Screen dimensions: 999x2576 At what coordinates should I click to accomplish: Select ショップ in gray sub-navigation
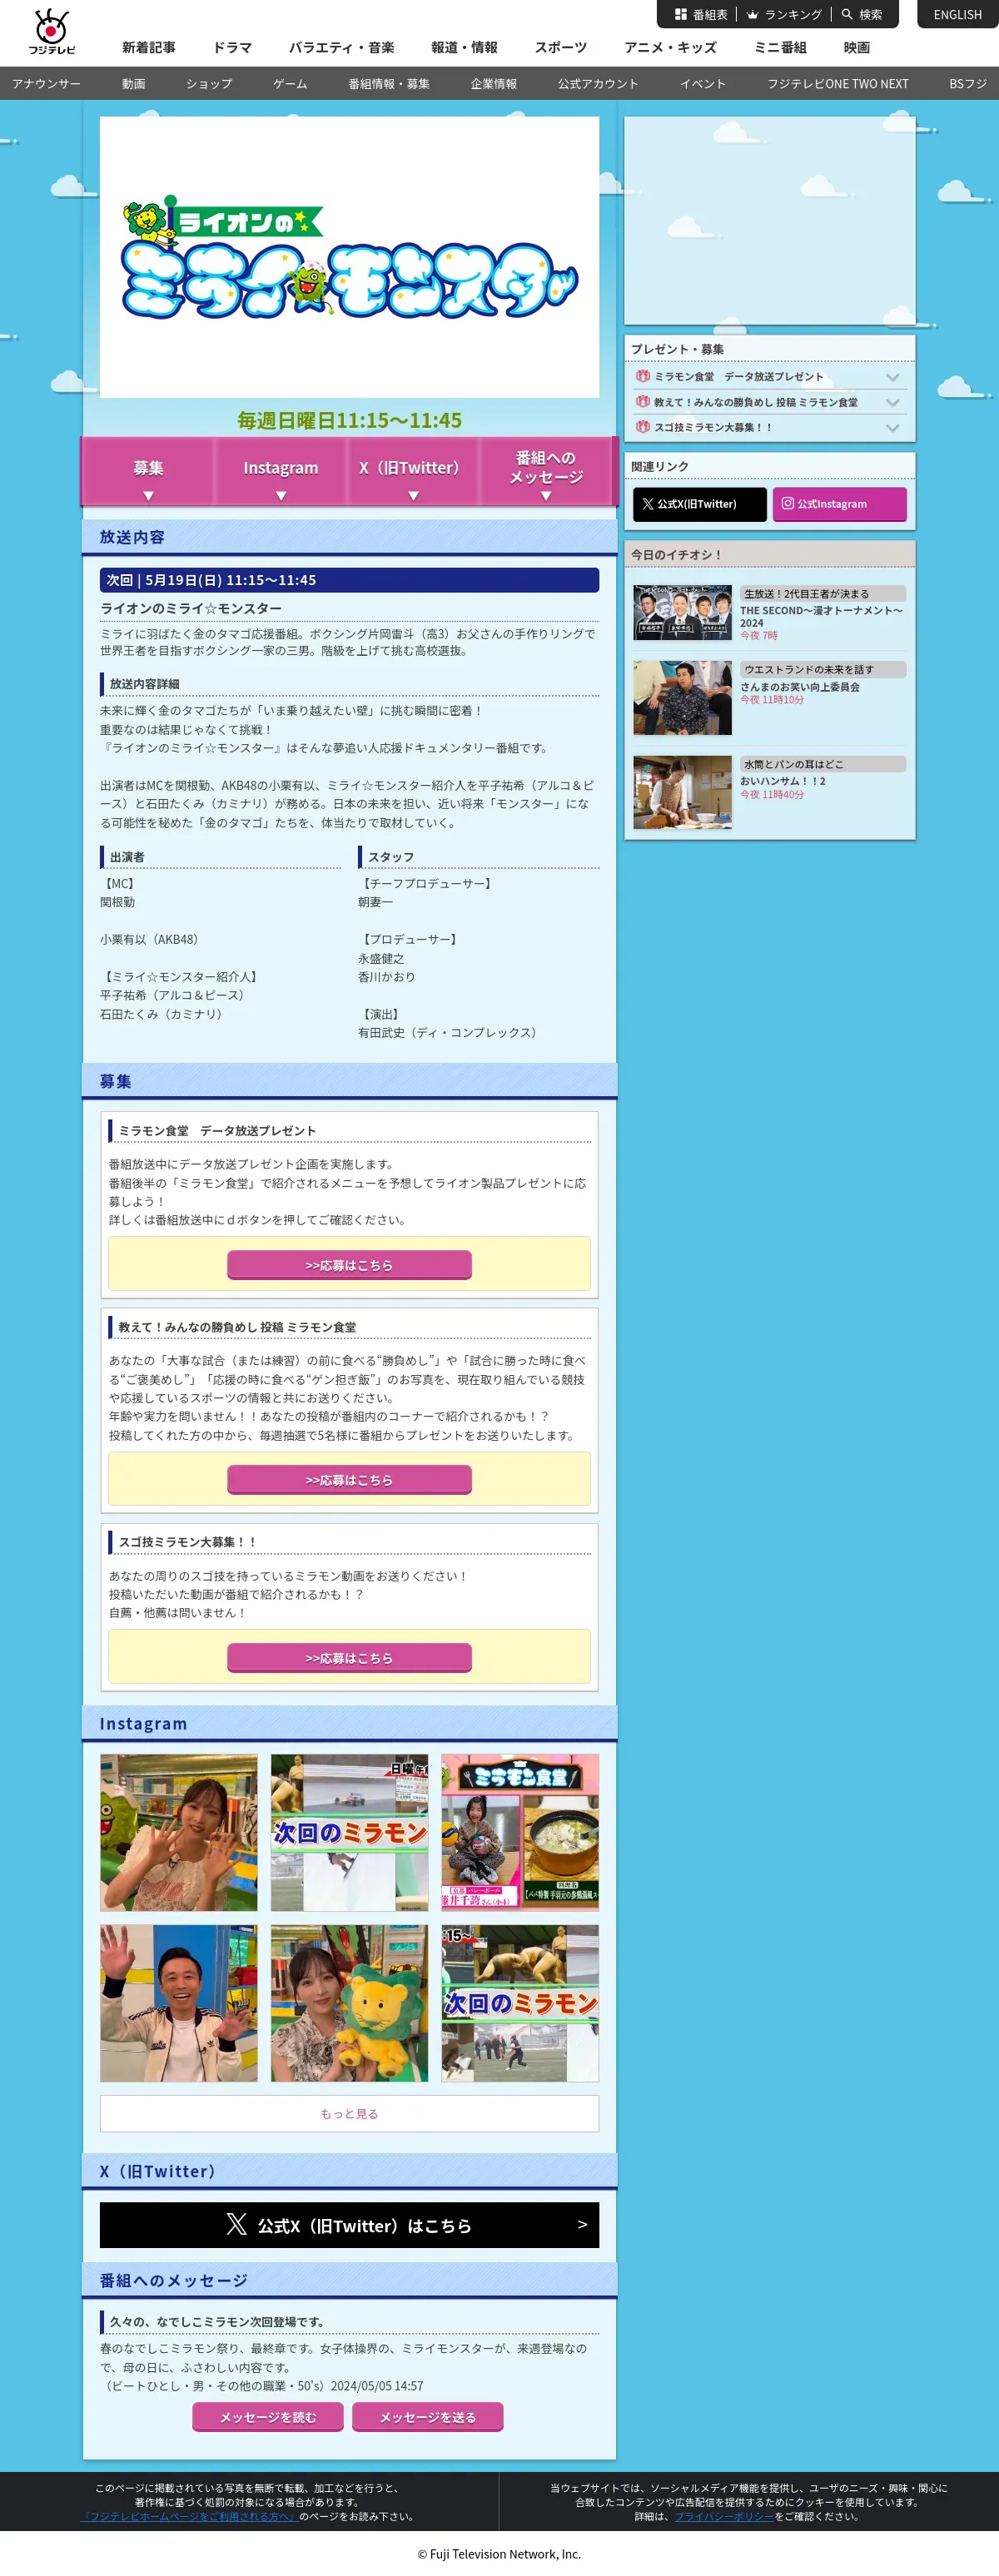point(209,84)
